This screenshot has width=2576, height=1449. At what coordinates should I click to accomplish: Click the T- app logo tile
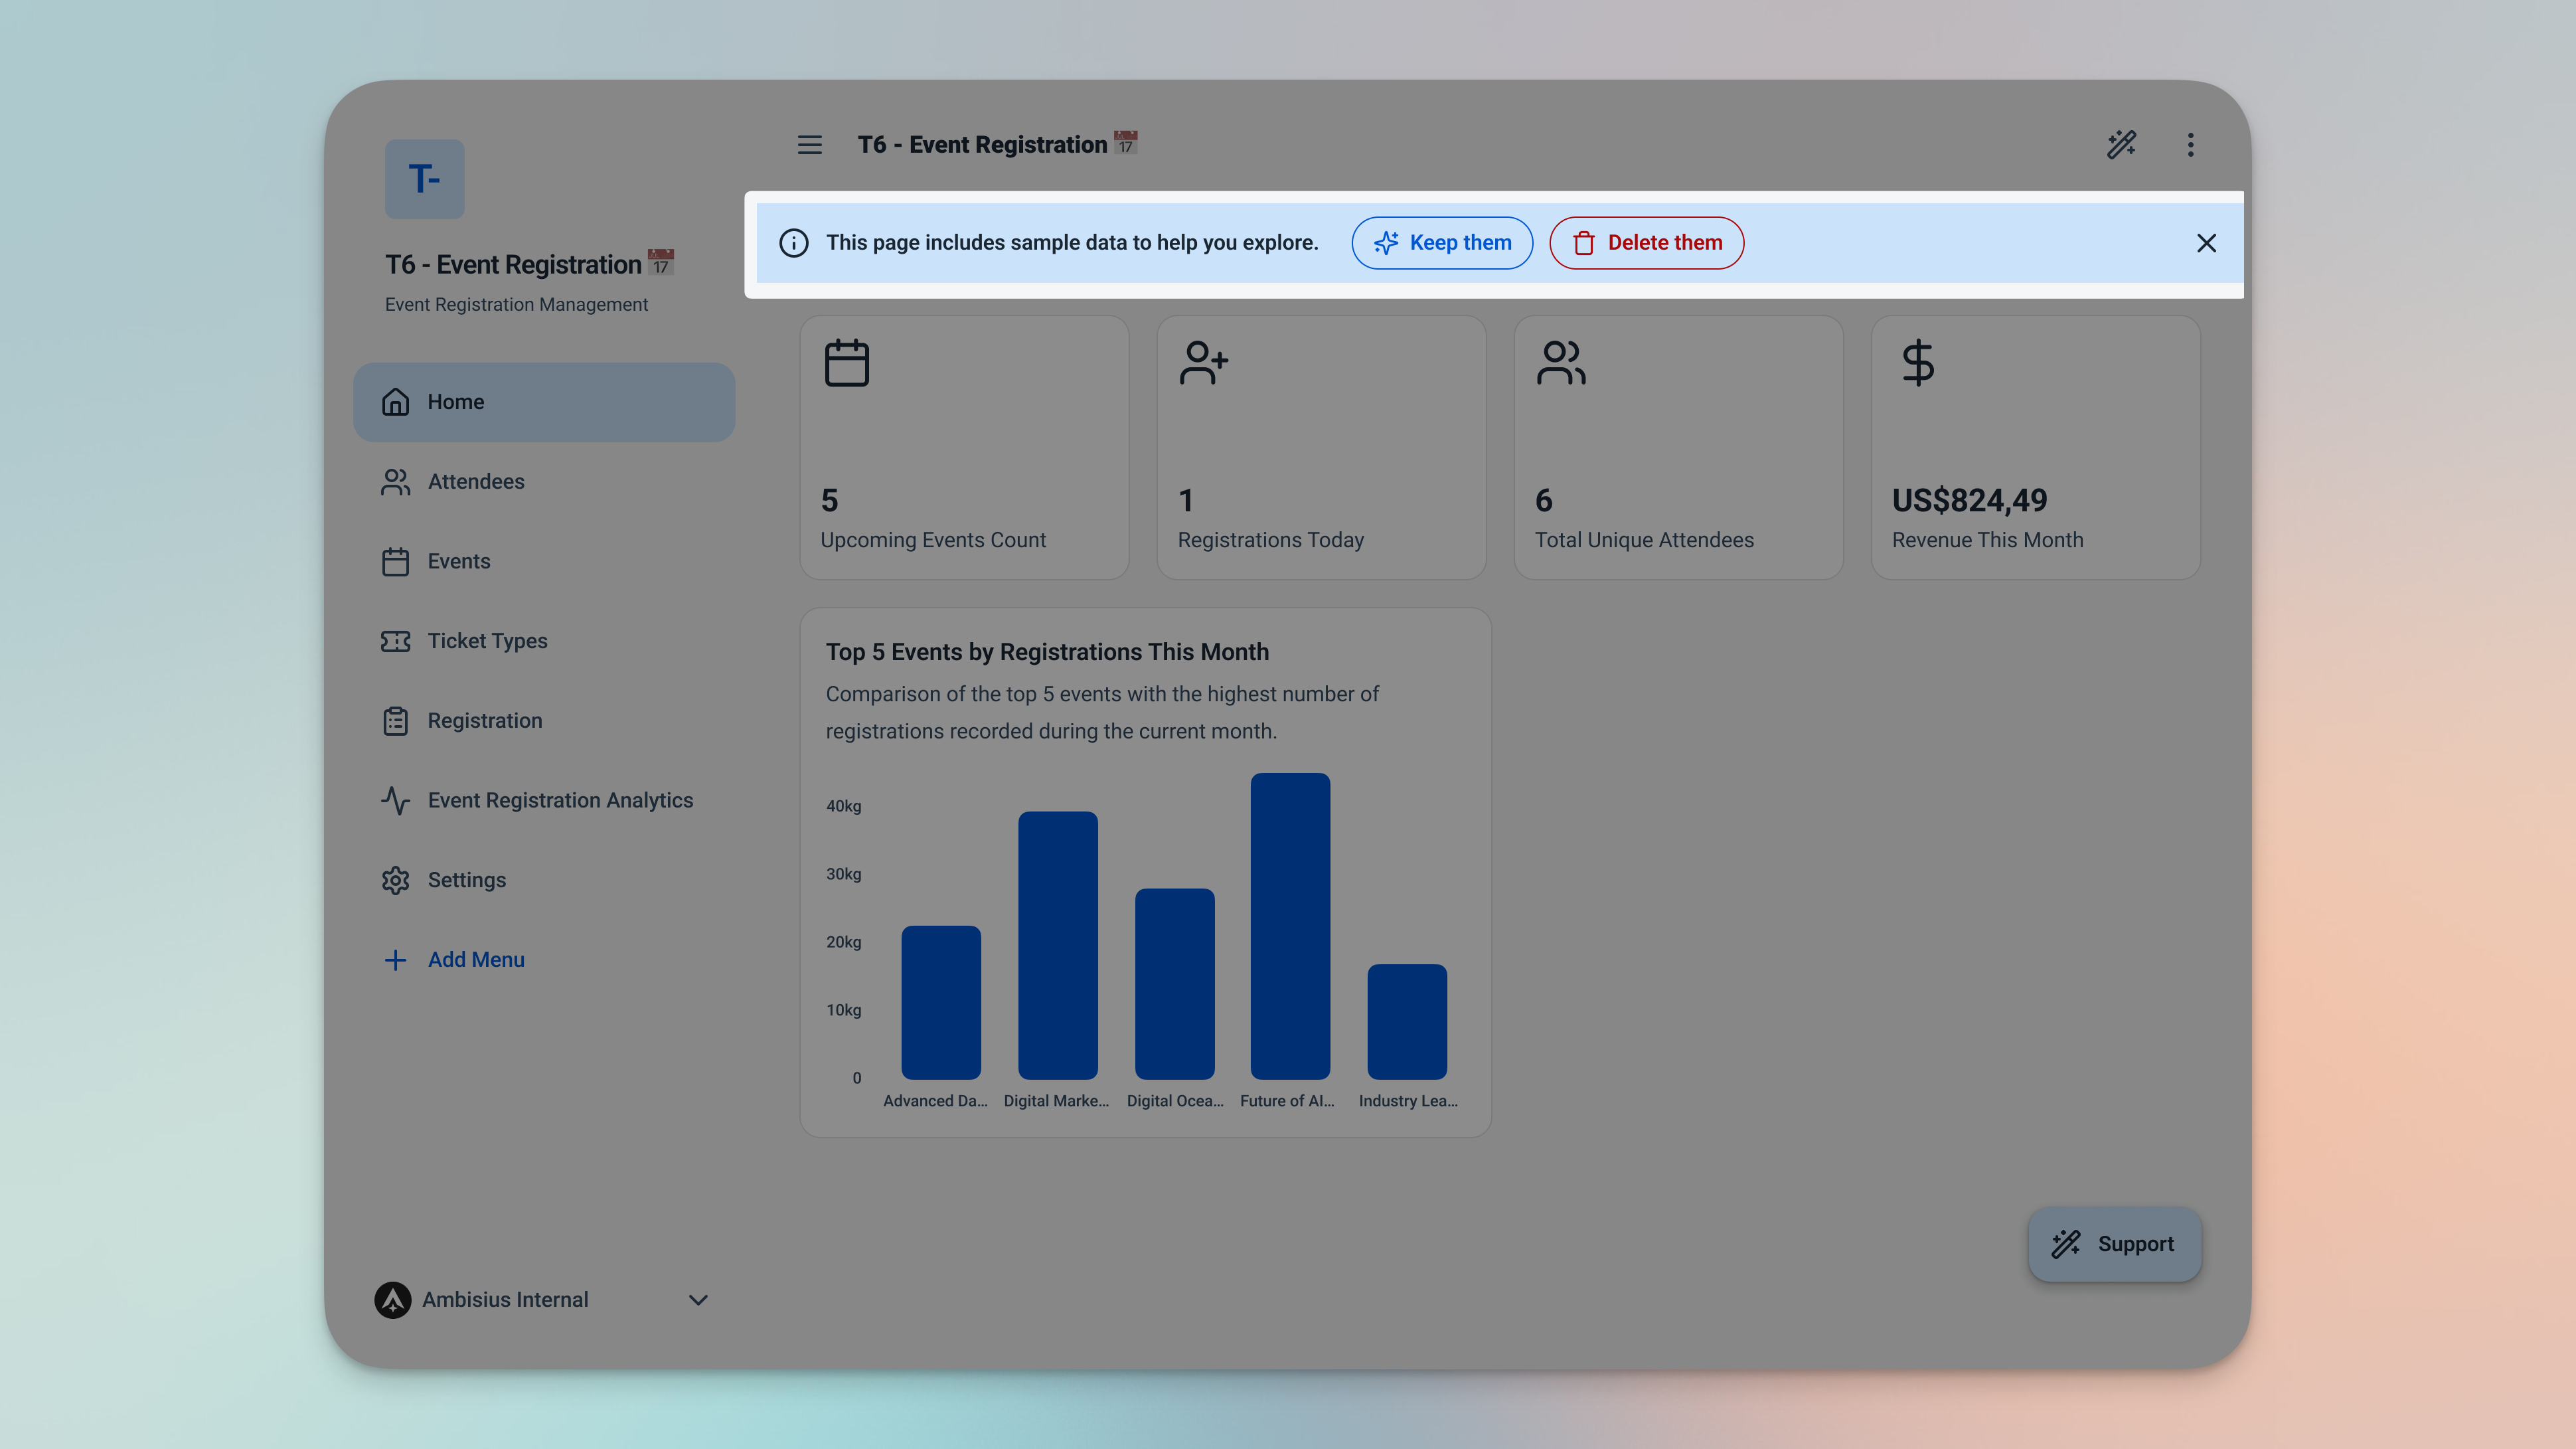[425, 179]
